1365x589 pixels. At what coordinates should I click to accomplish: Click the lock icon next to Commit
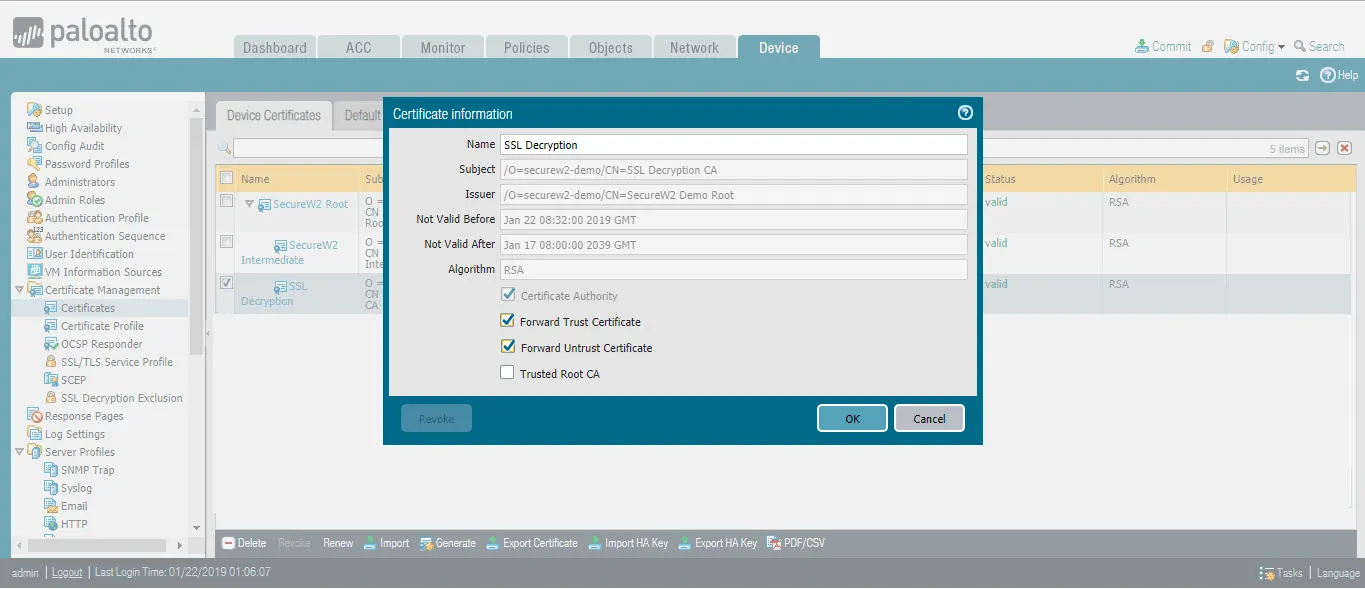pyautogui.click(x=1208, y=47)
